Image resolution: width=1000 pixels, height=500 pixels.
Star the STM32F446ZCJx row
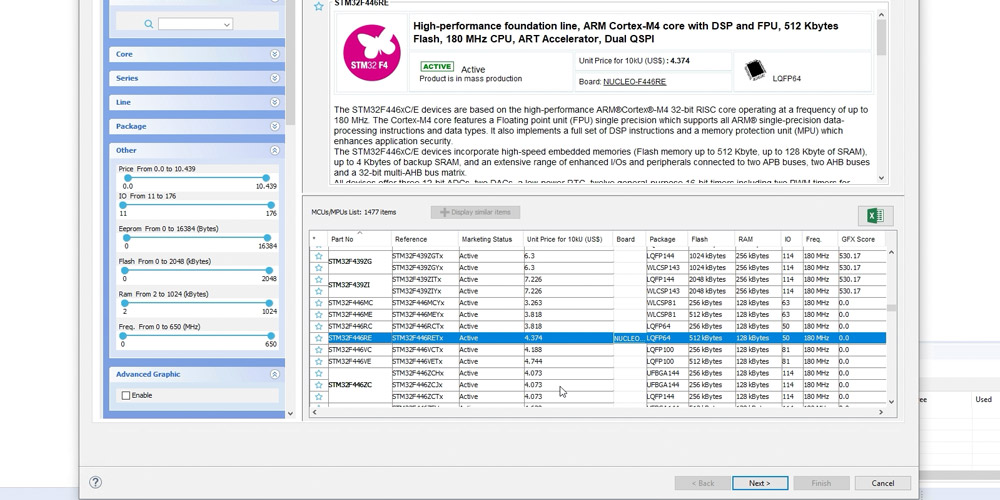point(319,385)
